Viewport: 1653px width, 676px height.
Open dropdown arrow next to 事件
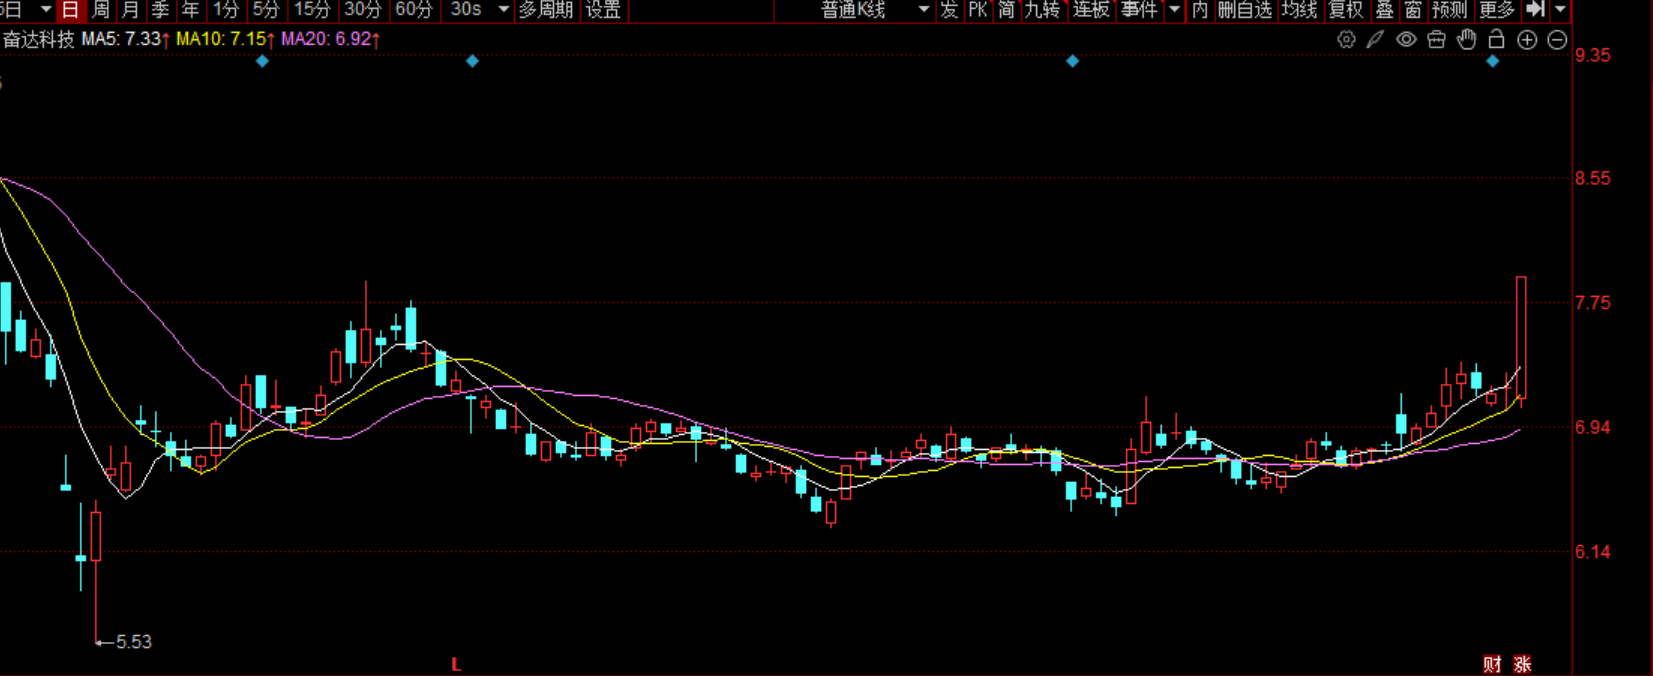1175,9
